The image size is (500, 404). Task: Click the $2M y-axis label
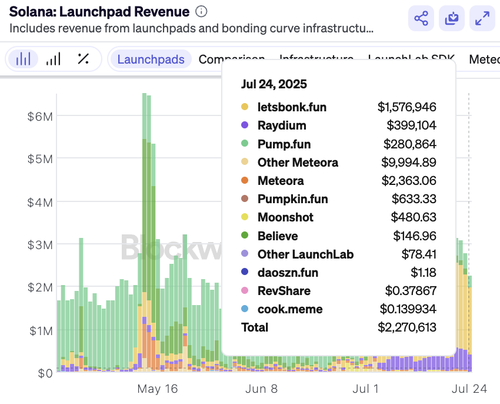click(40, 287)
